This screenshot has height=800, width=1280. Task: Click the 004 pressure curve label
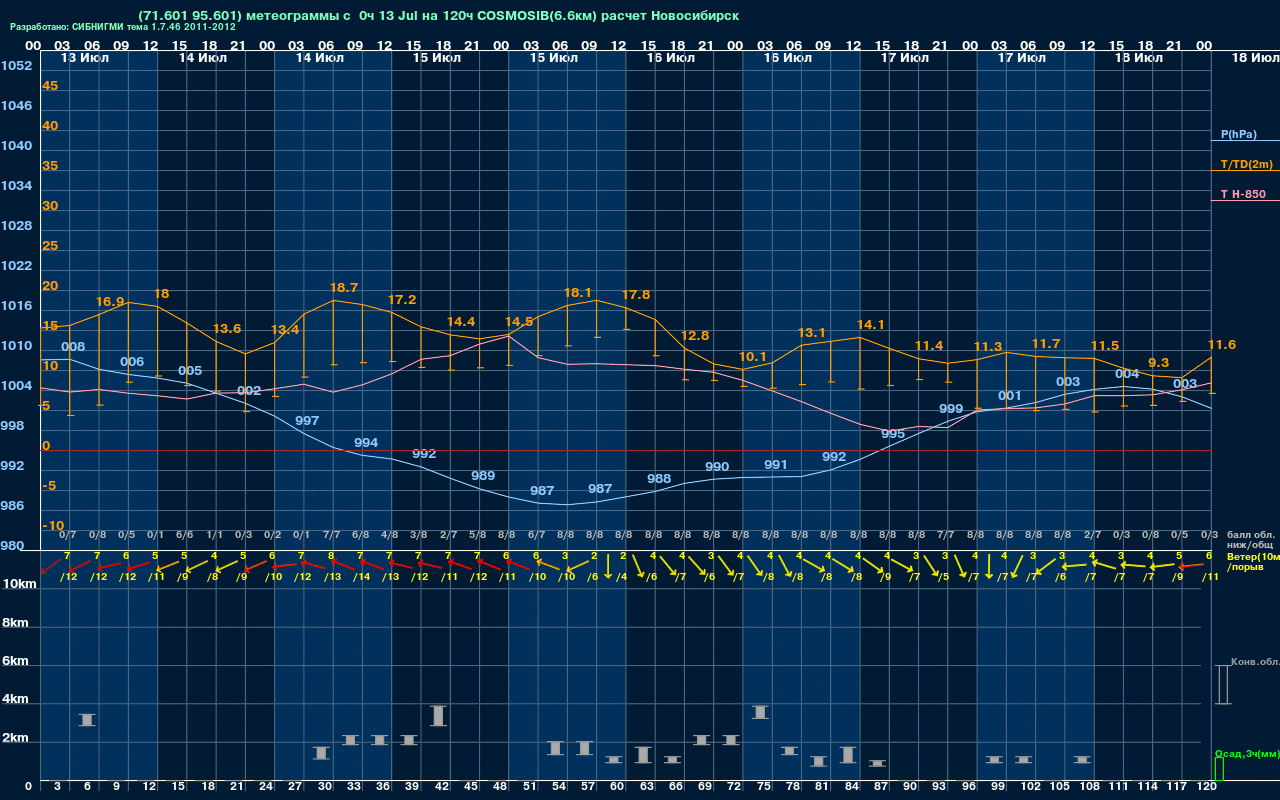click(1127, 374)
